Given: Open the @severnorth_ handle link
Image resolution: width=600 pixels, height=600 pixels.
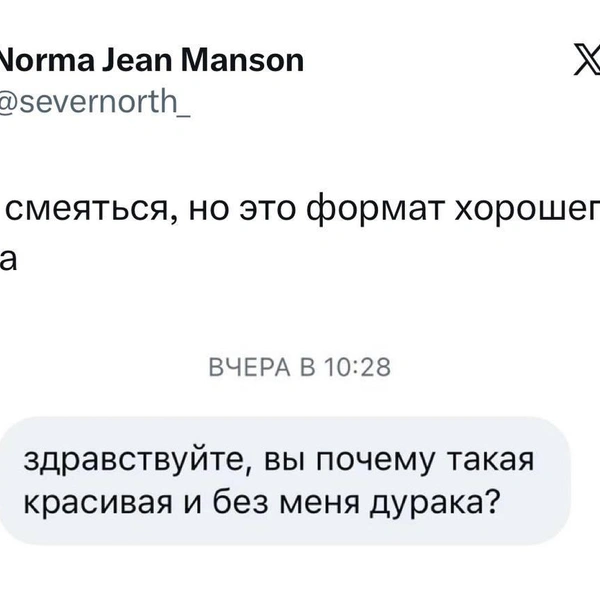Looking at the screenshot, I should [x=95, y=102].
